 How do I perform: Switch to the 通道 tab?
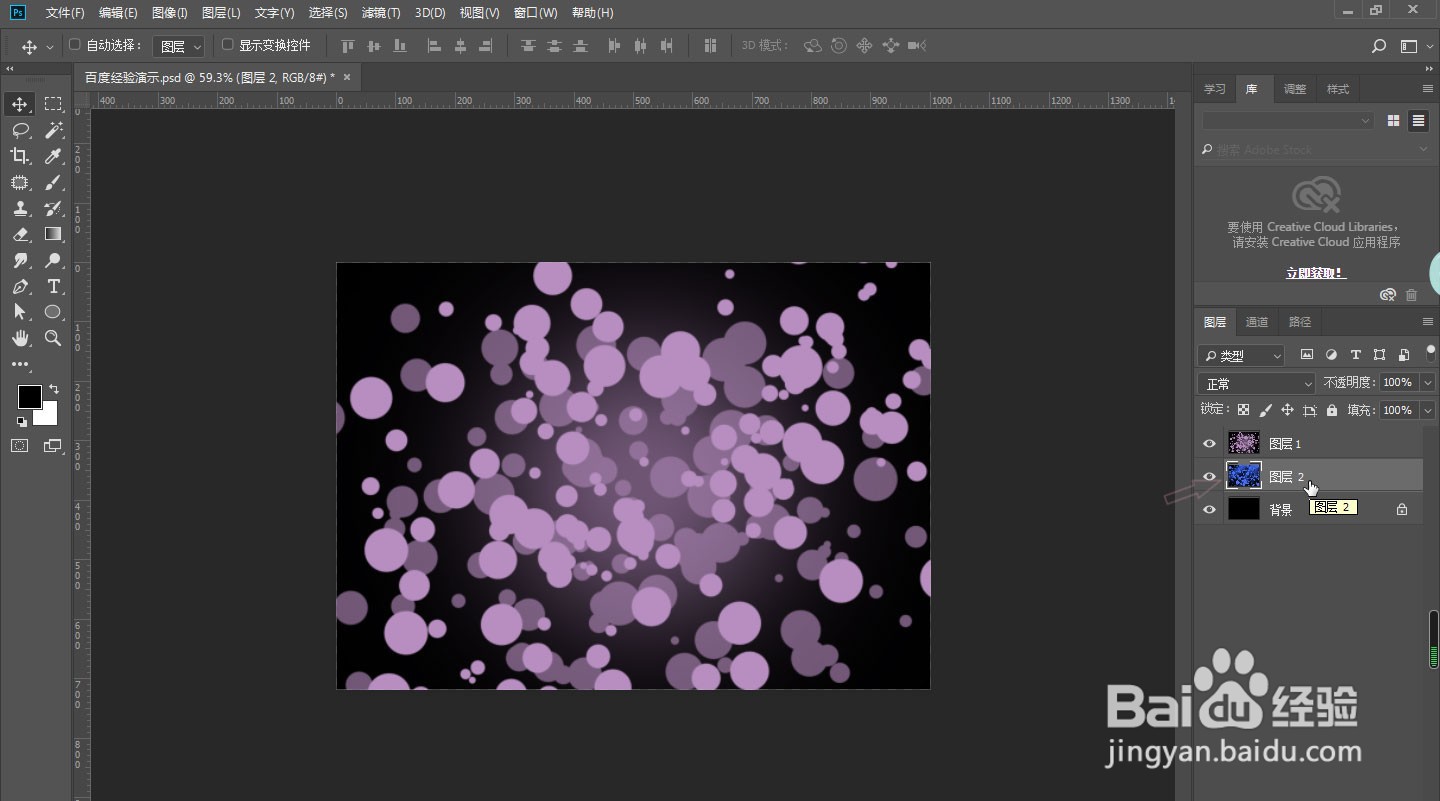click(x=1257, y=322)
